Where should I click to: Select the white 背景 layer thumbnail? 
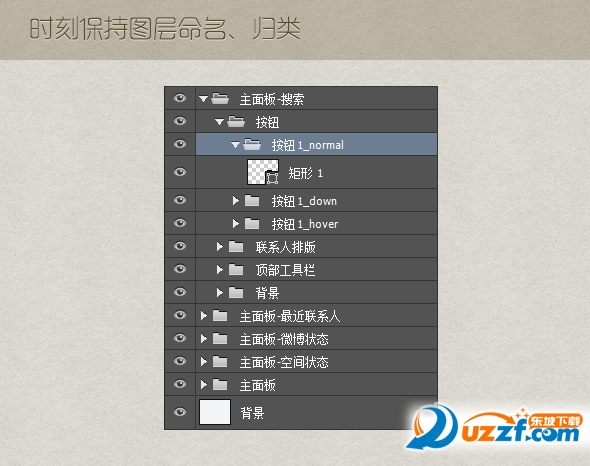point(214,412)
